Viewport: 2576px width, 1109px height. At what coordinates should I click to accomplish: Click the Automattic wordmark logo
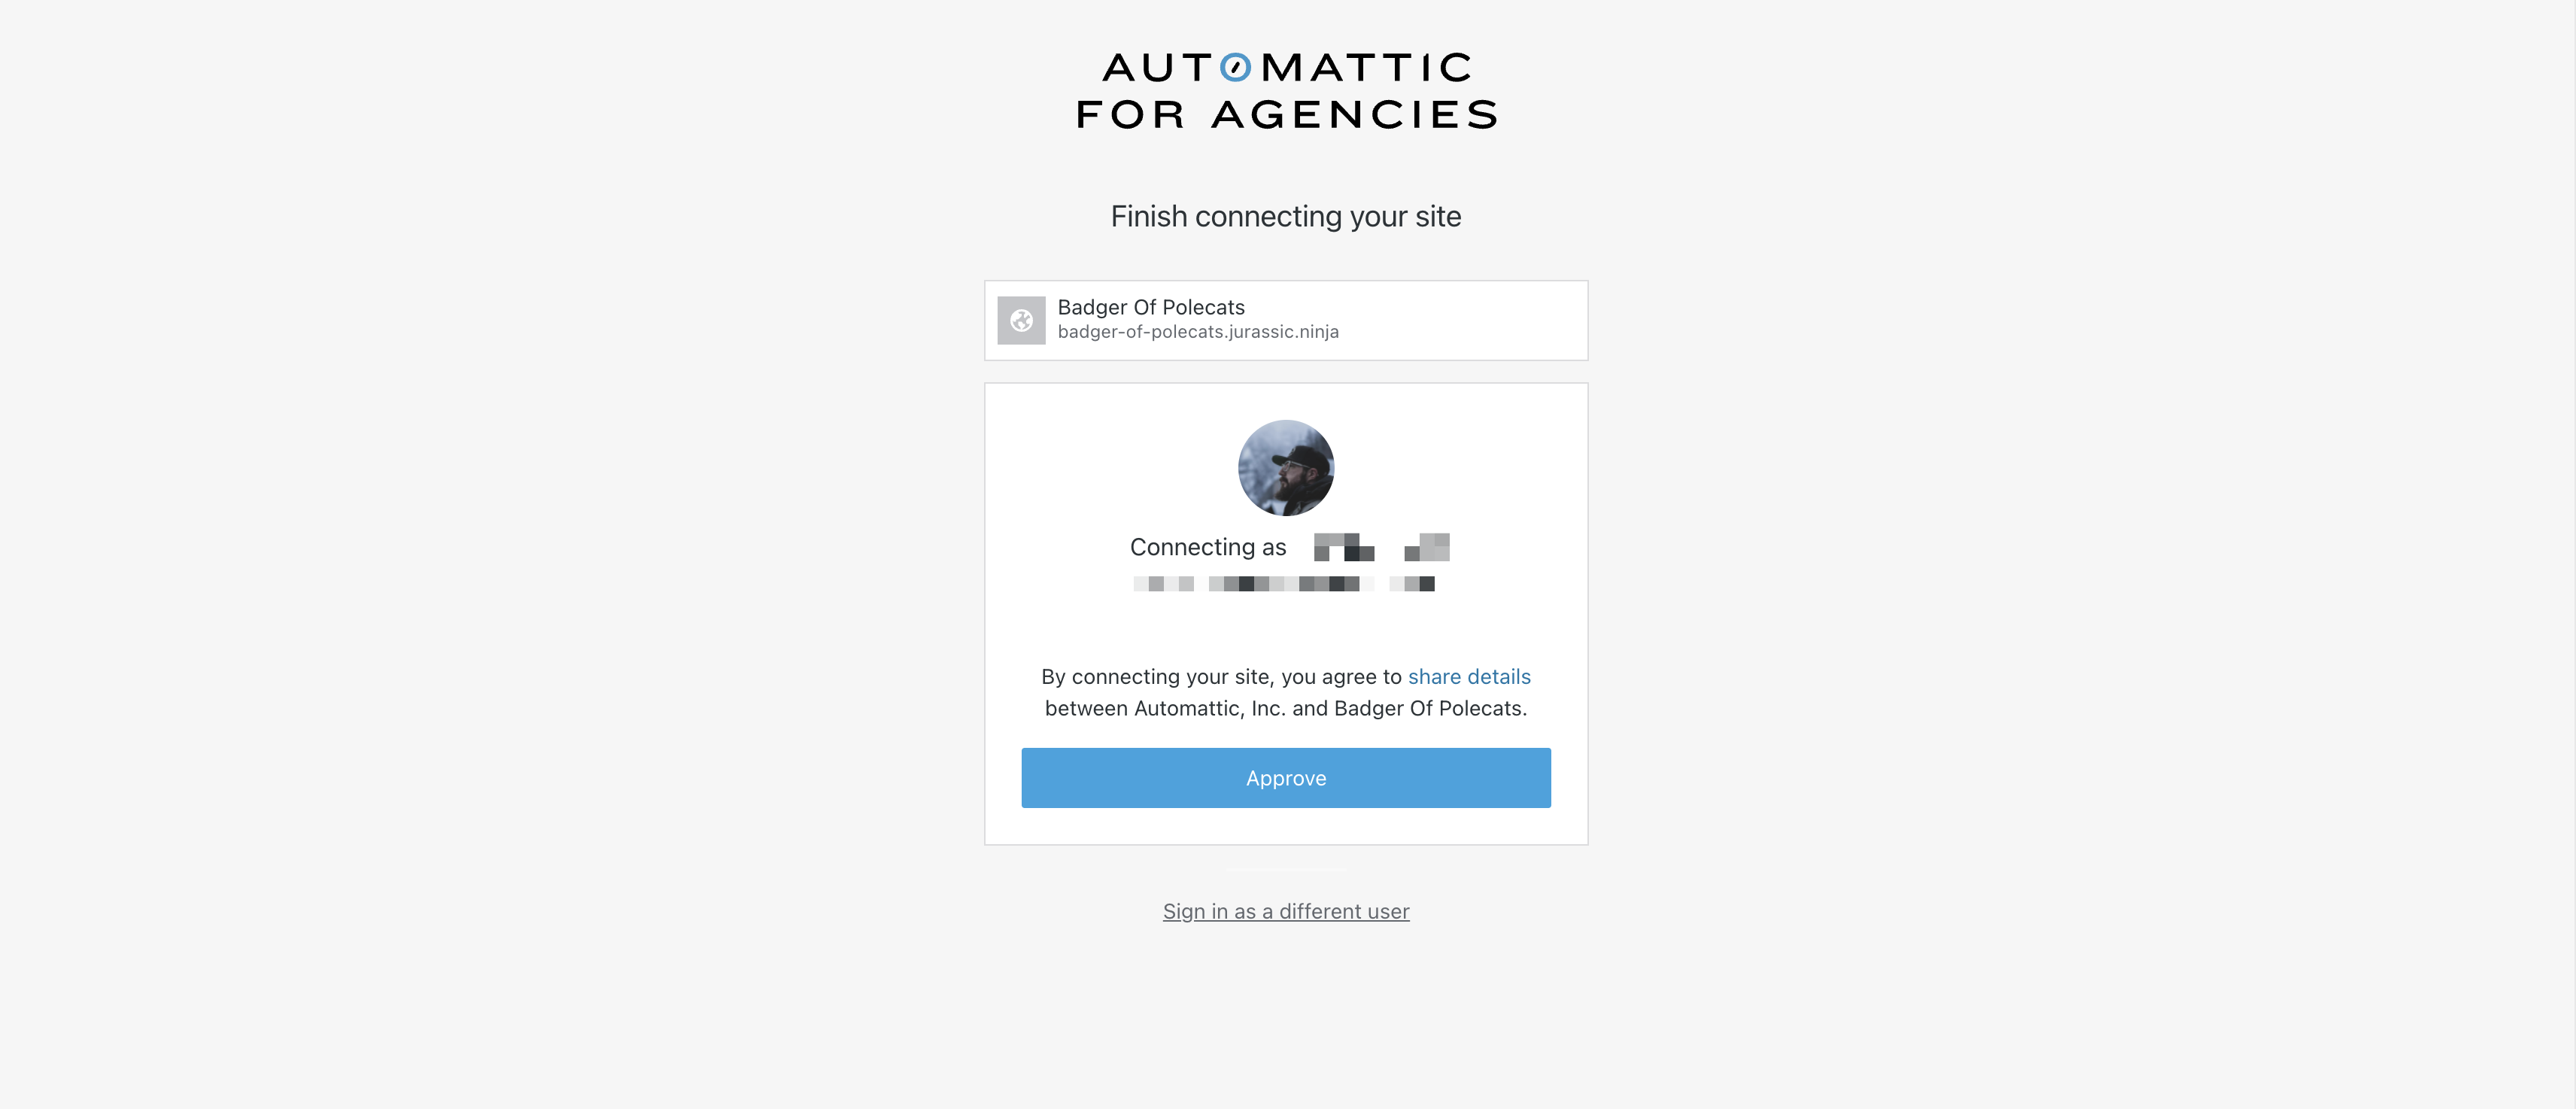tap(1287, 67)
